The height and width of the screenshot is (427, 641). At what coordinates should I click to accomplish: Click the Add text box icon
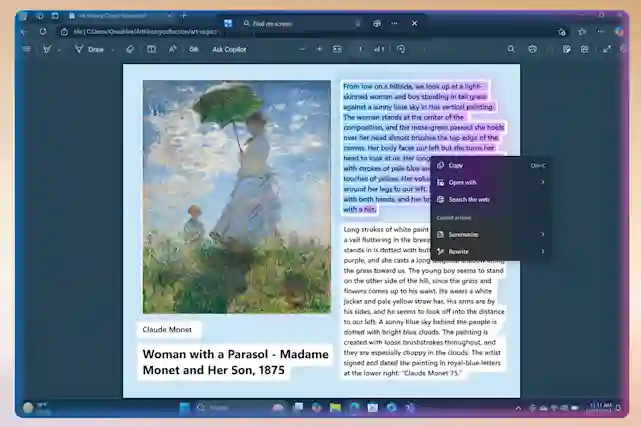coord(151,49)
